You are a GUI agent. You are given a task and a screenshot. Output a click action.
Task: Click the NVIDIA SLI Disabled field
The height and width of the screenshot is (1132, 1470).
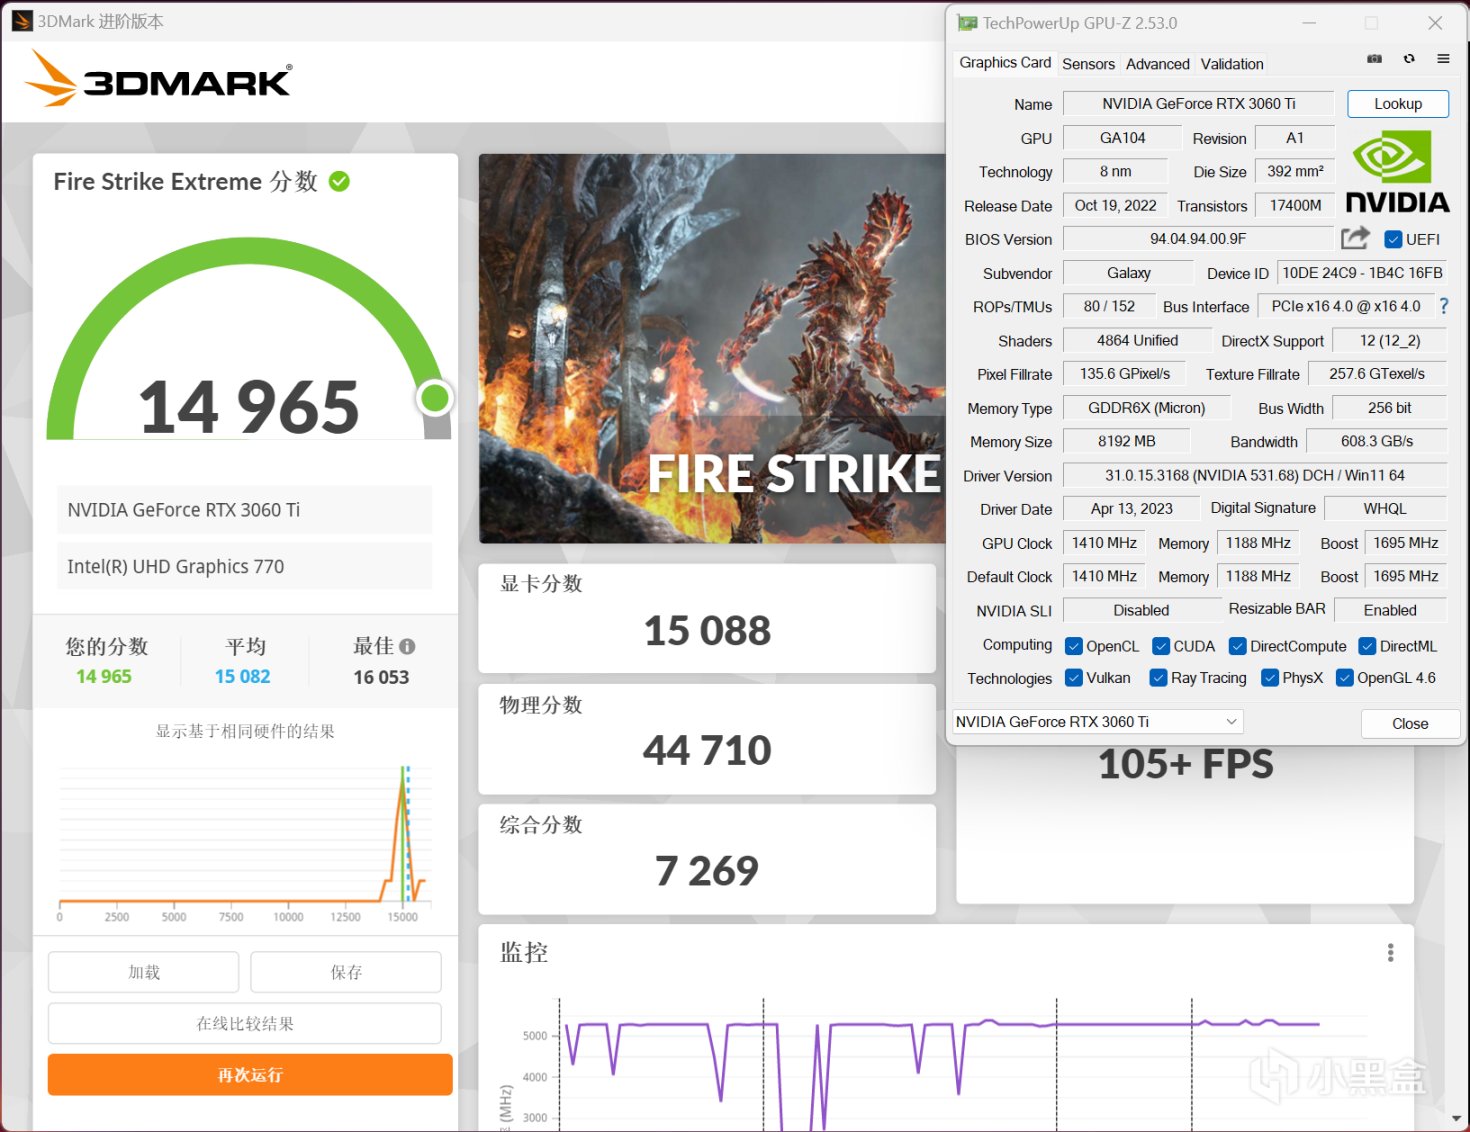1141,610
